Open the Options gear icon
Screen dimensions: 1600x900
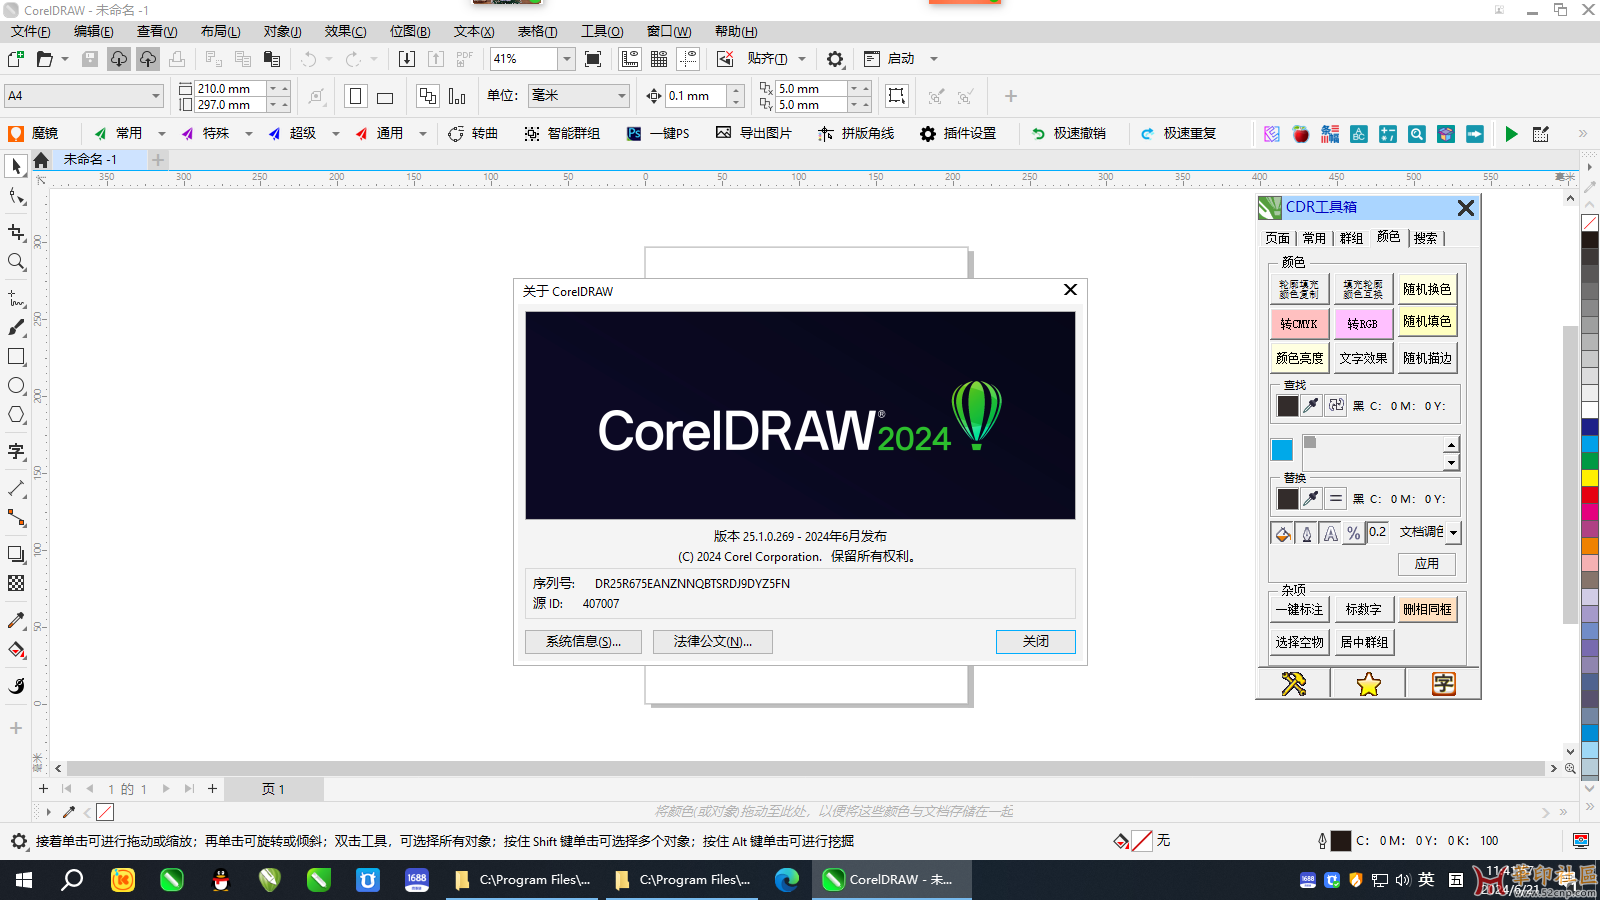835,59
